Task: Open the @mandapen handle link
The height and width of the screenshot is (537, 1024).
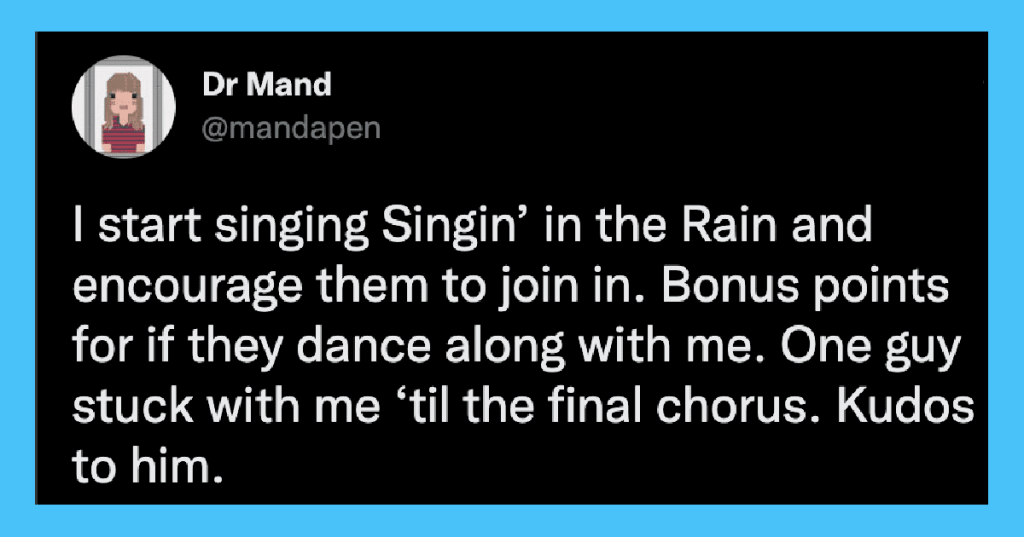Action: click(291, 127)
